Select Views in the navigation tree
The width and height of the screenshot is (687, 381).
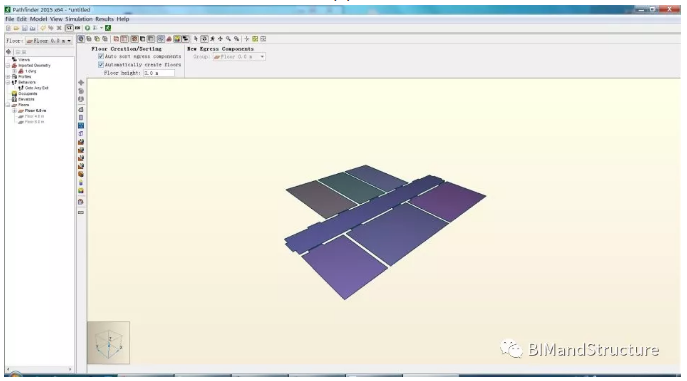point(24,60)
